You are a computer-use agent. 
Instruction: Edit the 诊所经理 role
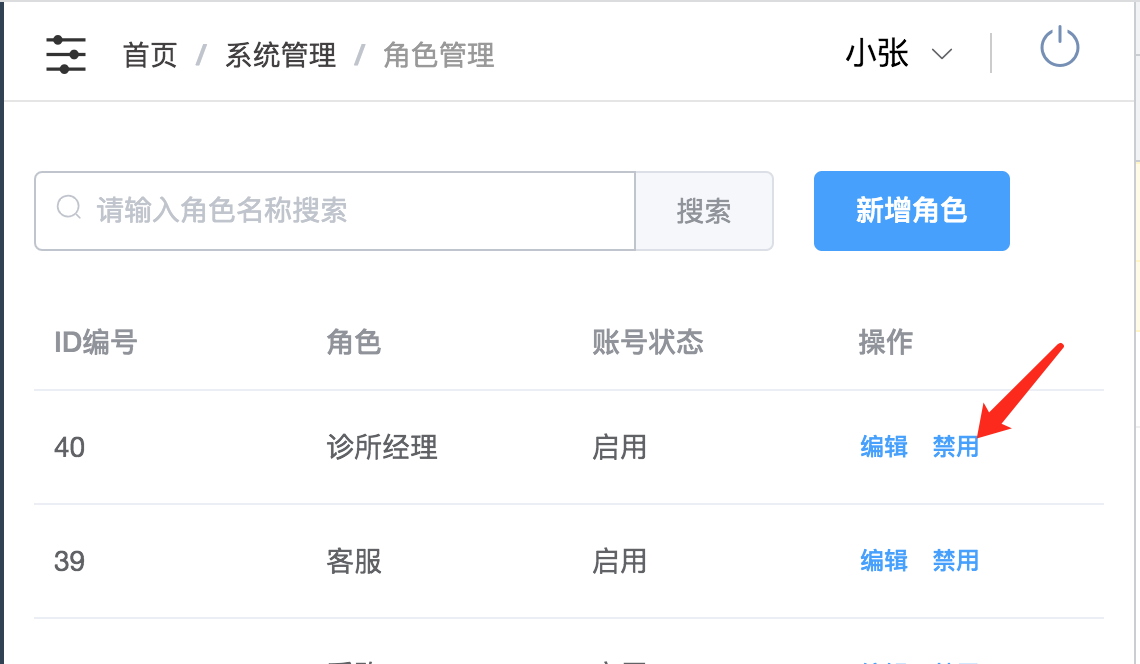point(884,447)
